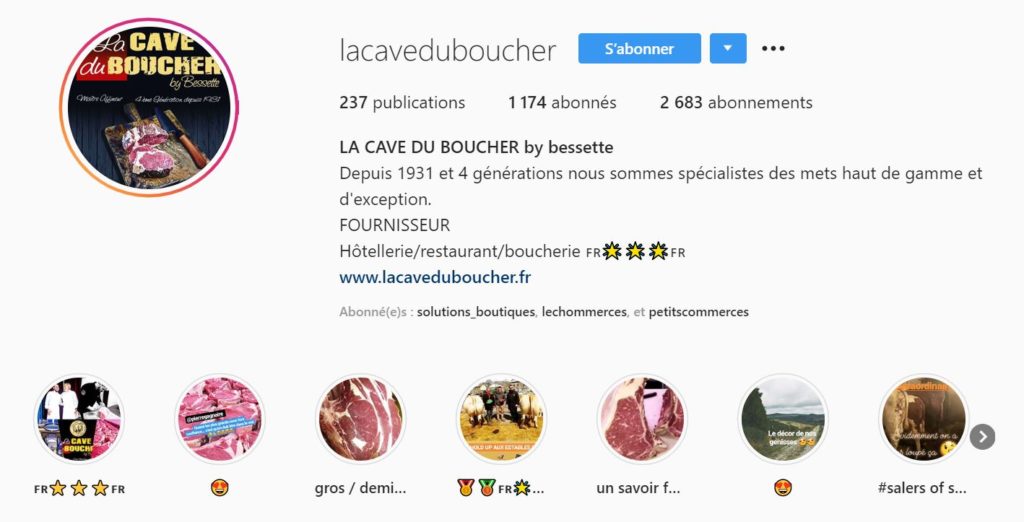
Task: Open the cattle show medals highlight
Action: 501,419
